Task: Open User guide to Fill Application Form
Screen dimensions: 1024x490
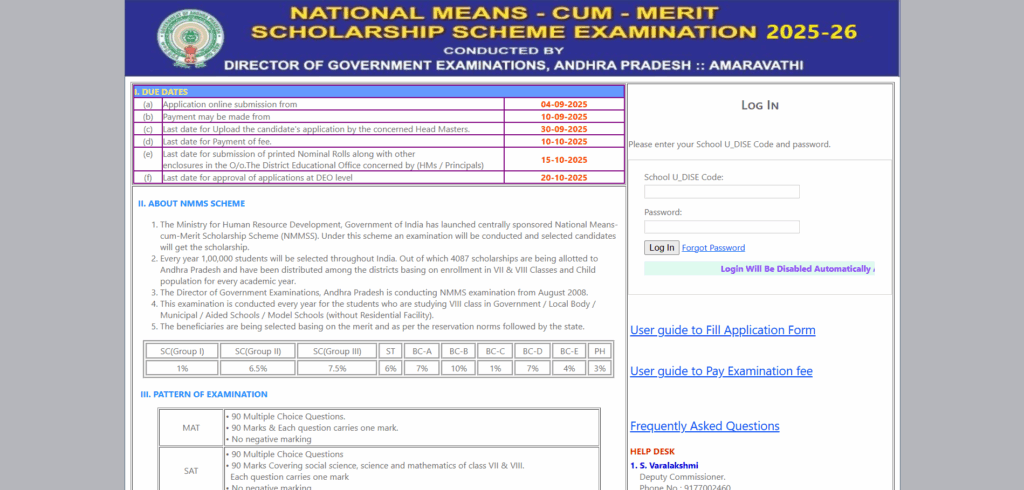Action: coord(722,330)
